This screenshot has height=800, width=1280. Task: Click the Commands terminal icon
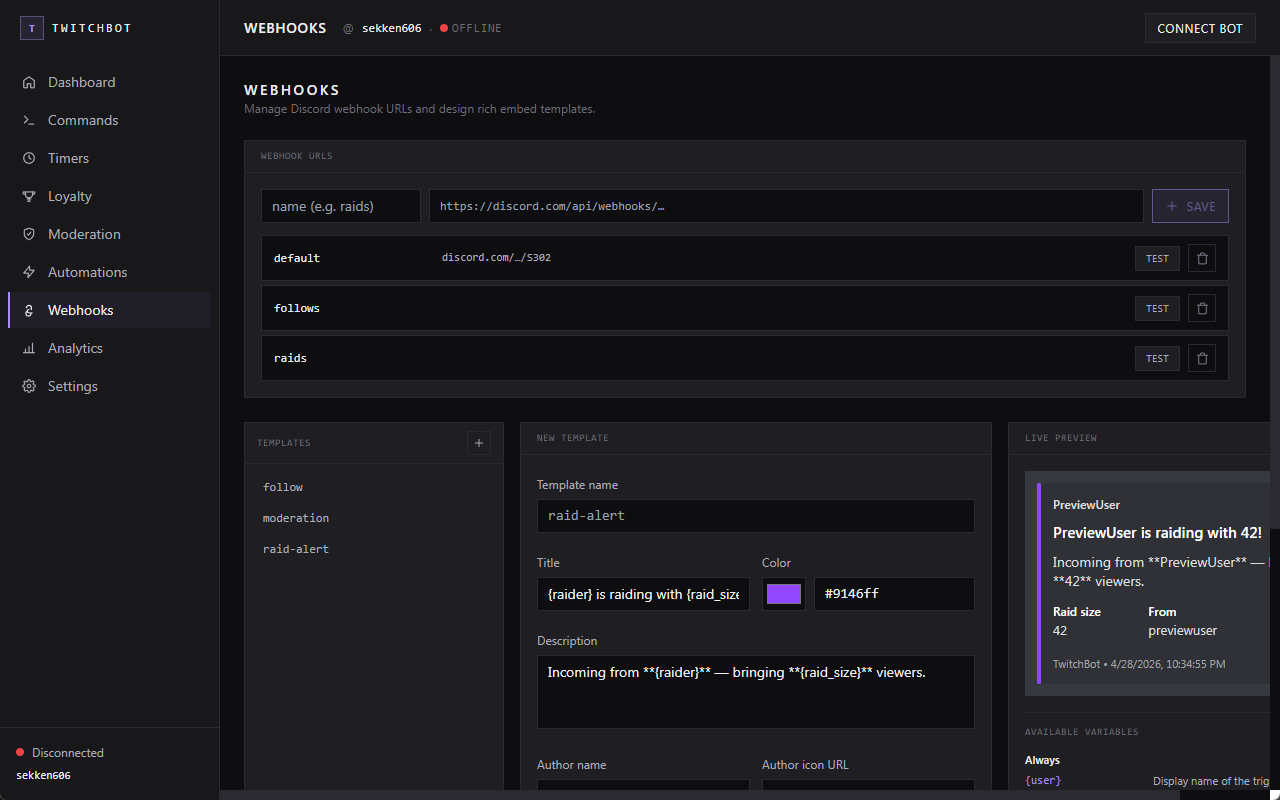[x=29, y=120]
